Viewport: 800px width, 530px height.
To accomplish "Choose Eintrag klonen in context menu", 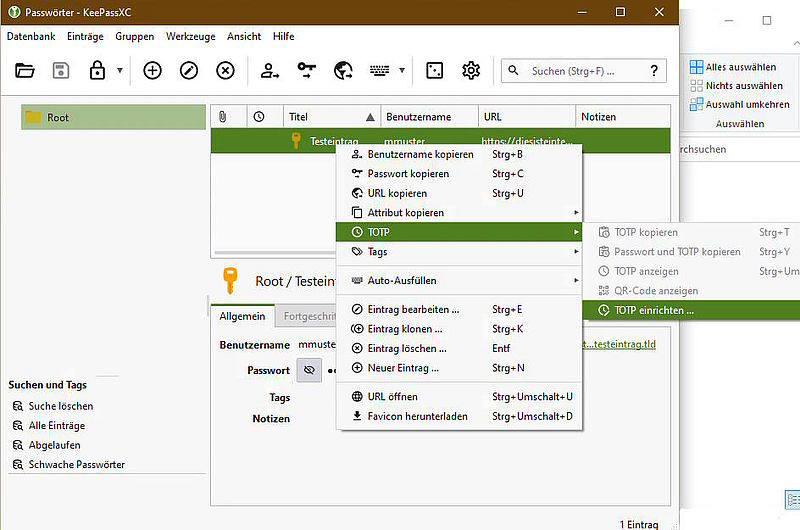I will click(404, 329).
